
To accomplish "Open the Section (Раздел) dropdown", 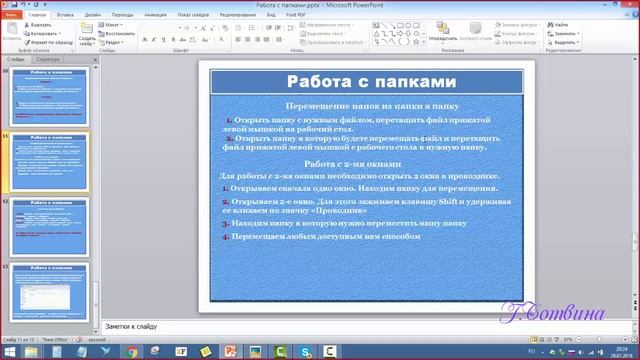I will point(111,42).
